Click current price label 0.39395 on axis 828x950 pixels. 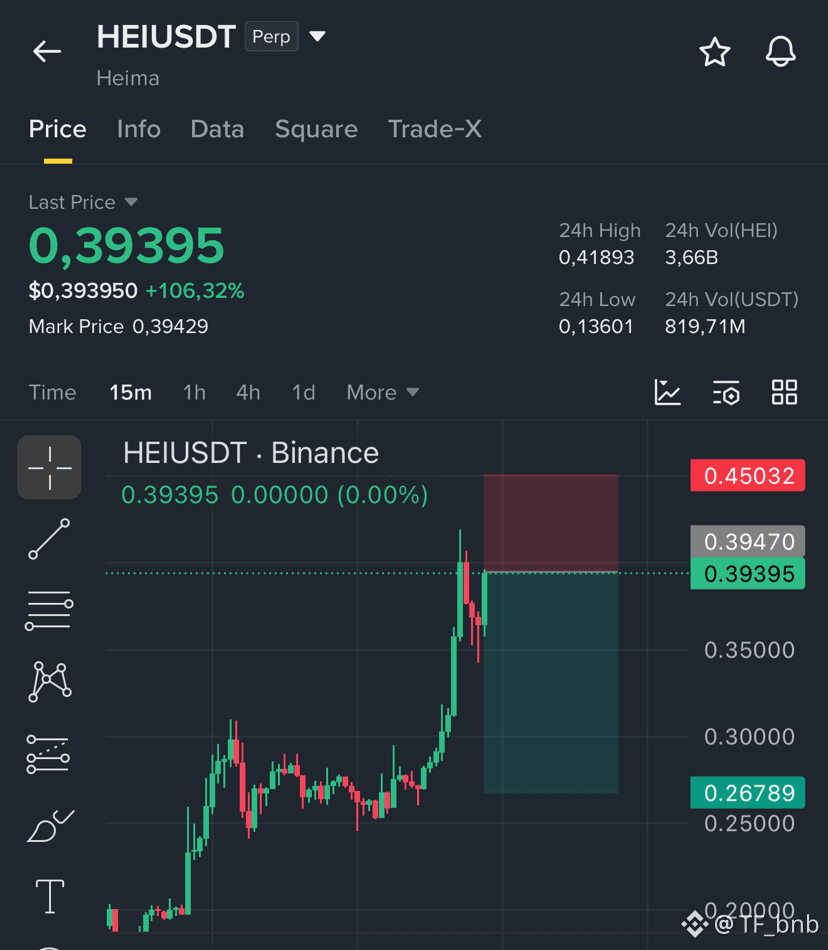pyautogui.click(x=747, y=573)
